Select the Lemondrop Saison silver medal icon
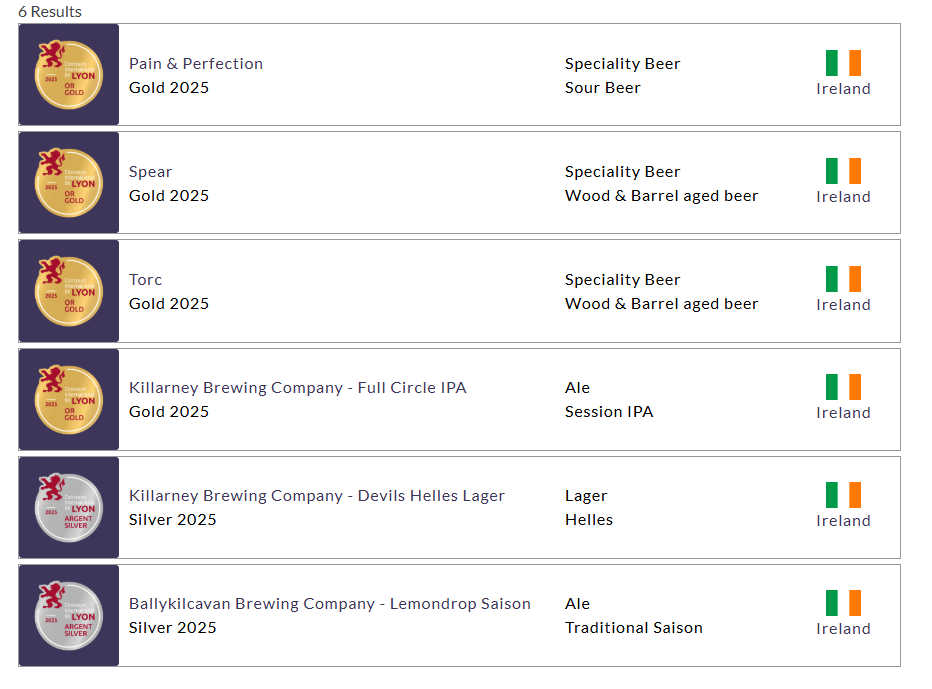The height and width of the screenshot is (689, 932). click(68, 615)
